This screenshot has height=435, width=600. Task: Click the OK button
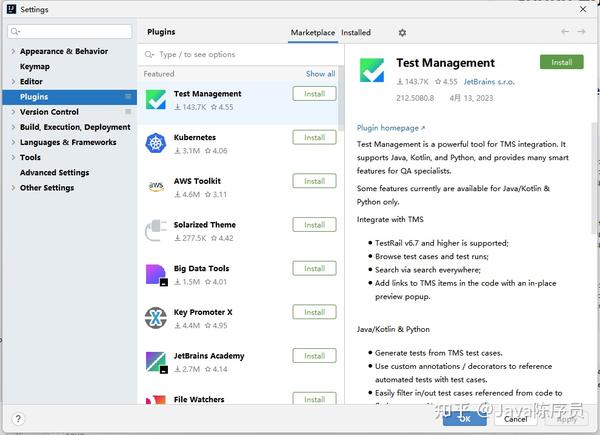(465, 419)
